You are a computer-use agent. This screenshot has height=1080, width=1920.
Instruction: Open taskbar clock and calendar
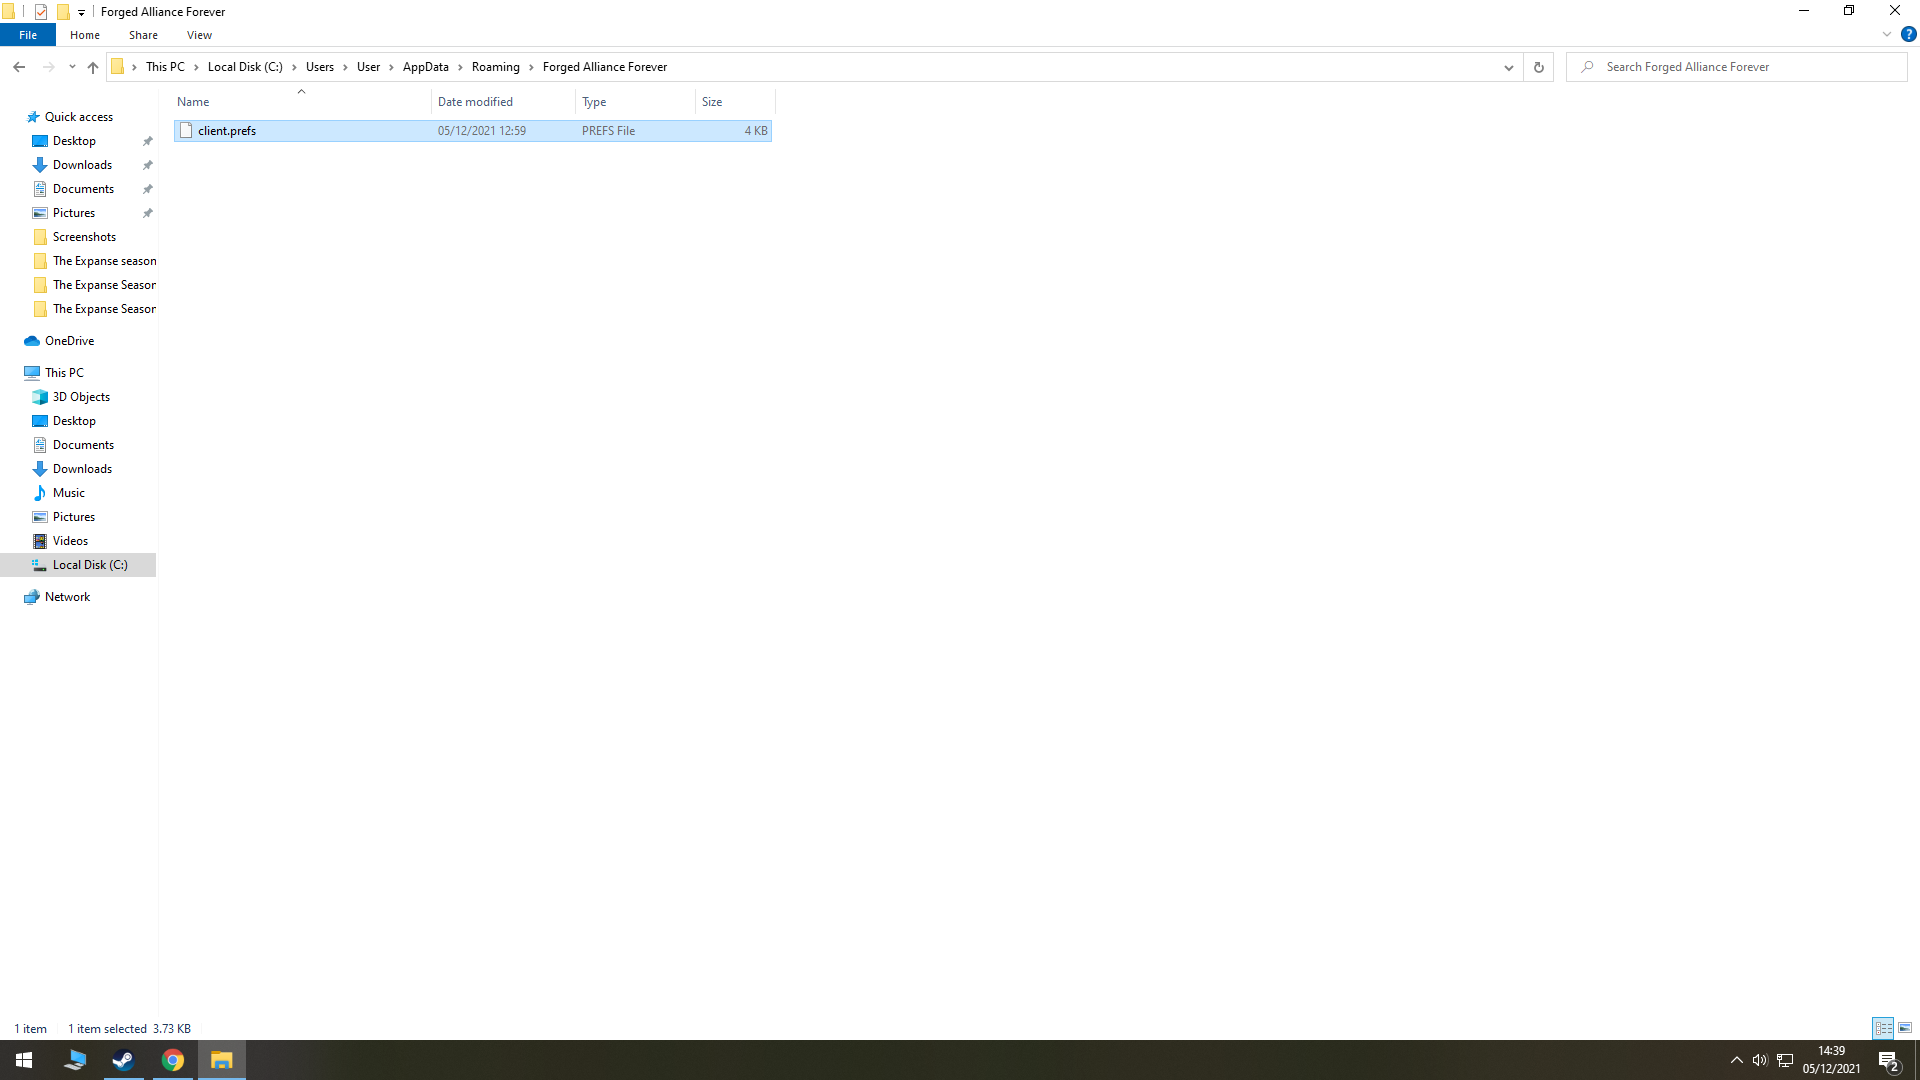(1831, 1060)
